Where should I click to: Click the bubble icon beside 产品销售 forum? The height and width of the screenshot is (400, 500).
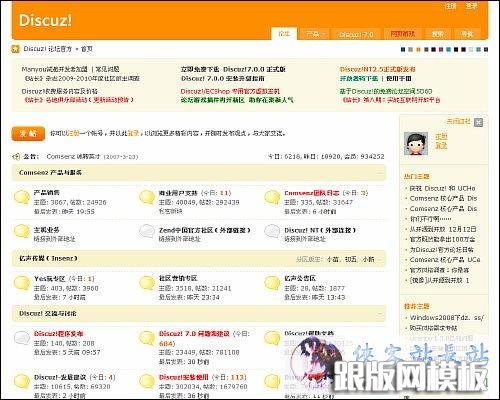(22, 197)
